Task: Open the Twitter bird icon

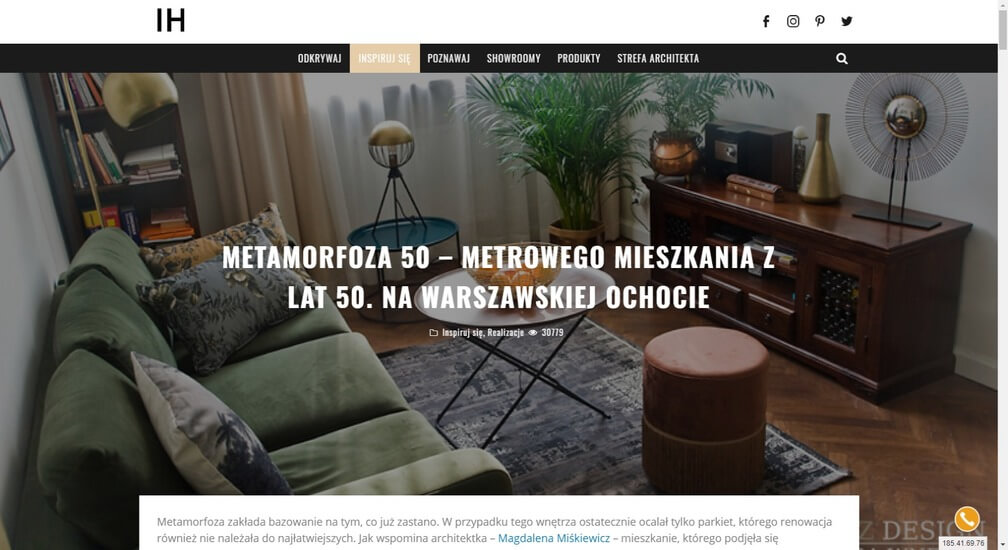Action: click(847, 21)
